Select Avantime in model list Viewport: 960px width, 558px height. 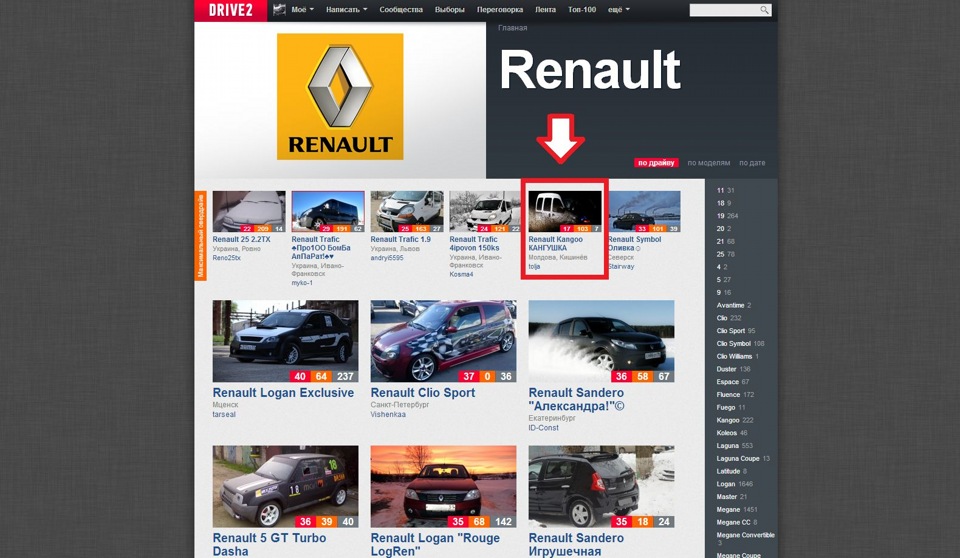click(x=730, y=305)
